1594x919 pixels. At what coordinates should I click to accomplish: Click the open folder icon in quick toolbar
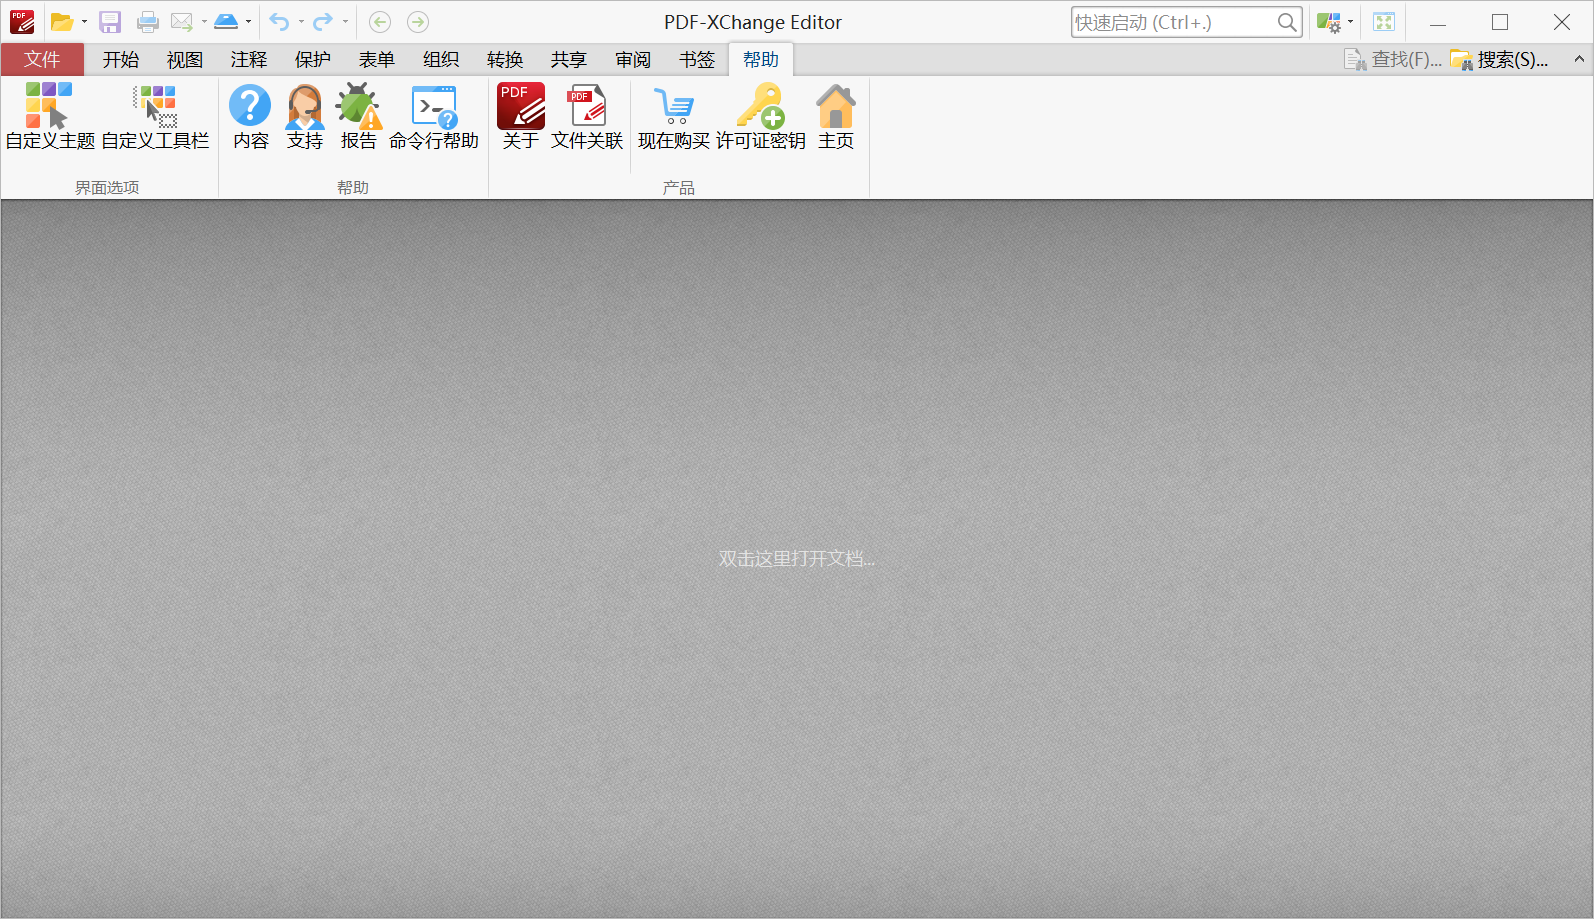(62, 22)
